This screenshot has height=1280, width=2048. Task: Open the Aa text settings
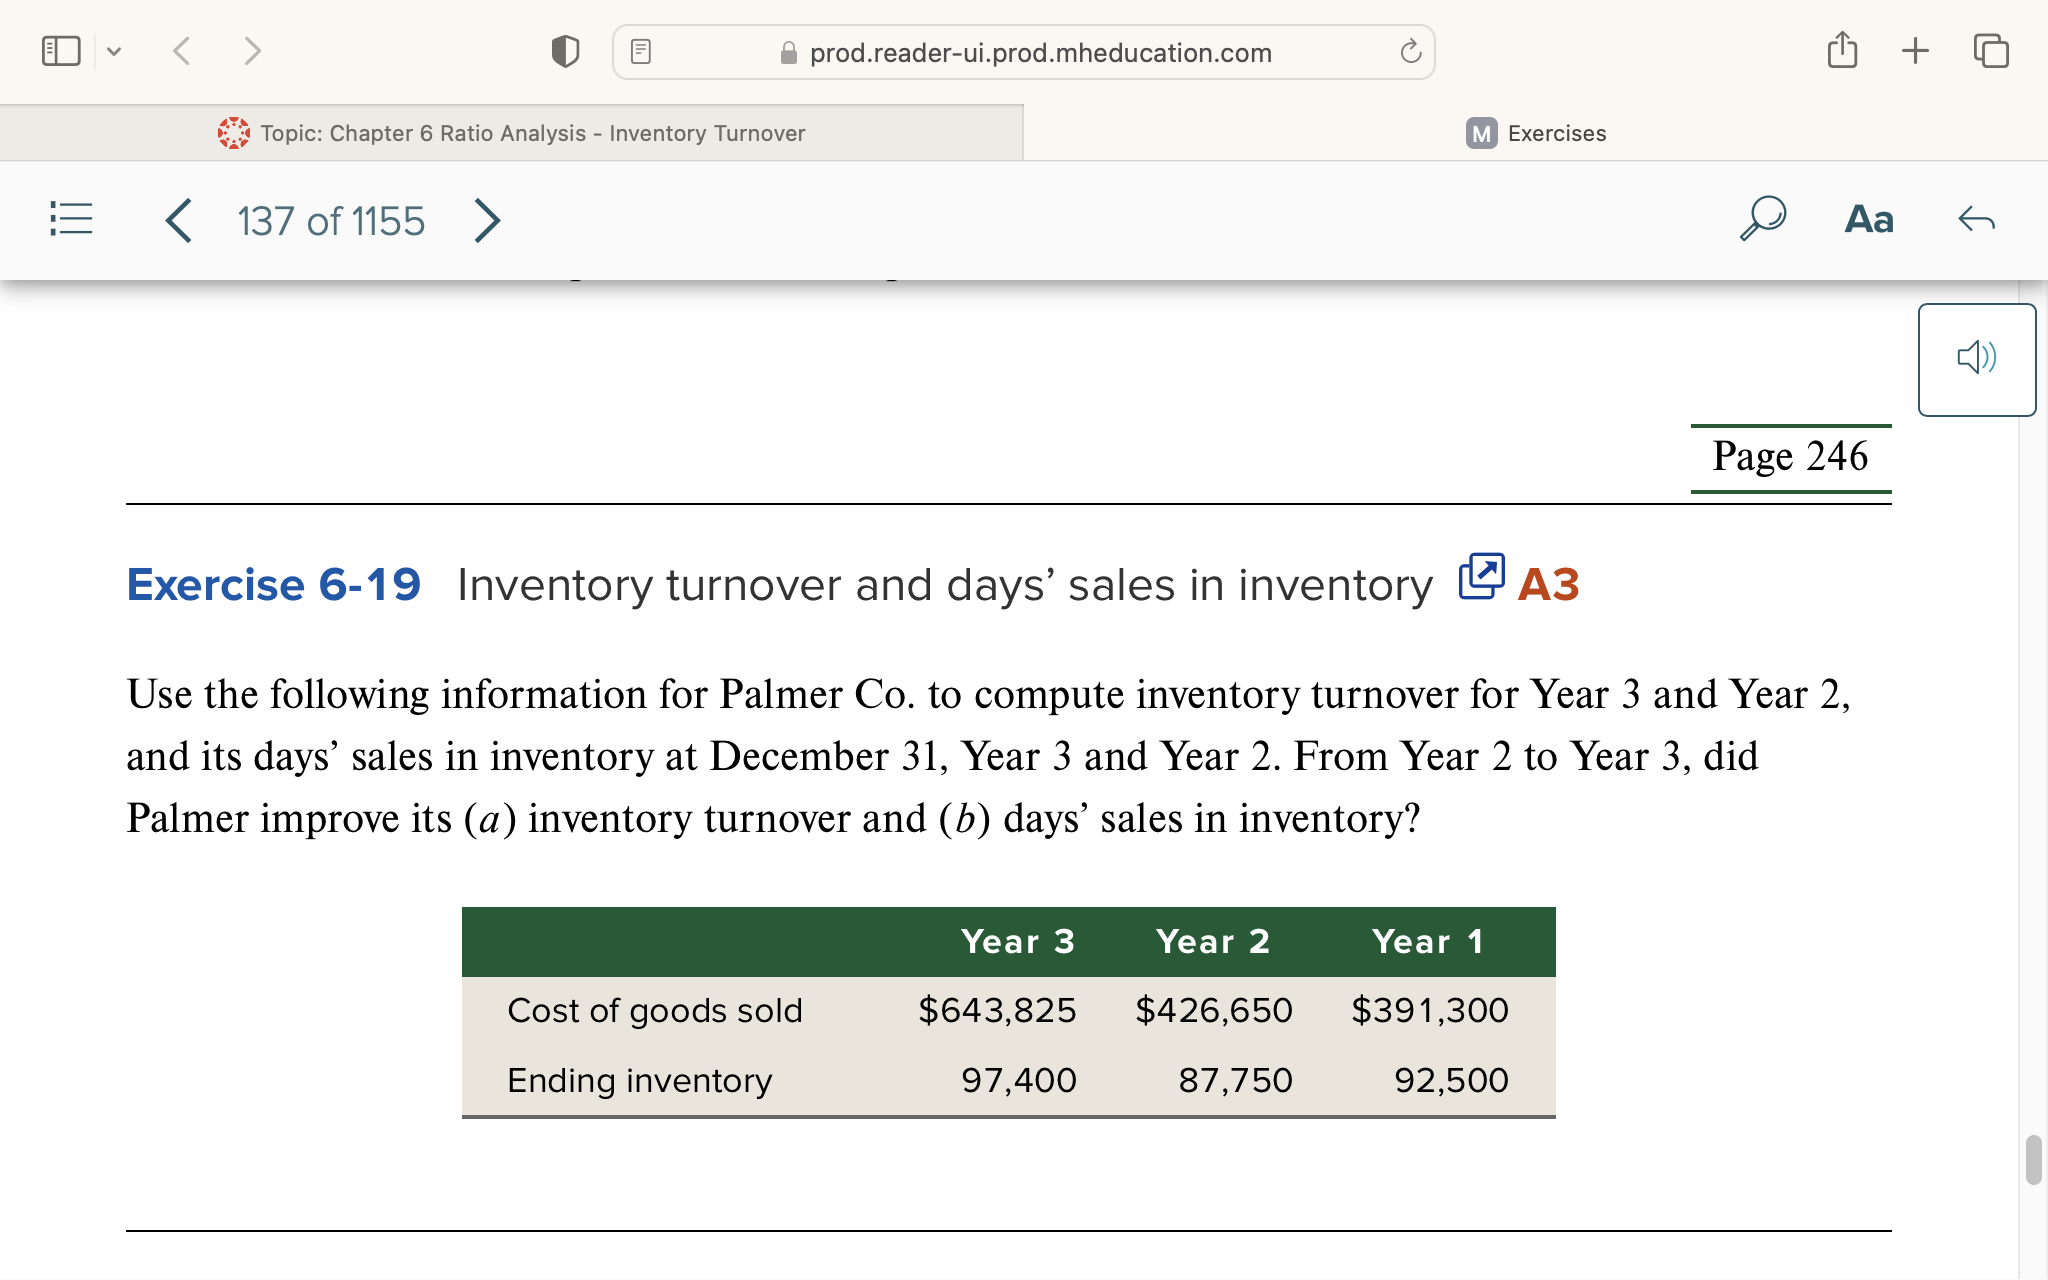tap(1868, 219)
